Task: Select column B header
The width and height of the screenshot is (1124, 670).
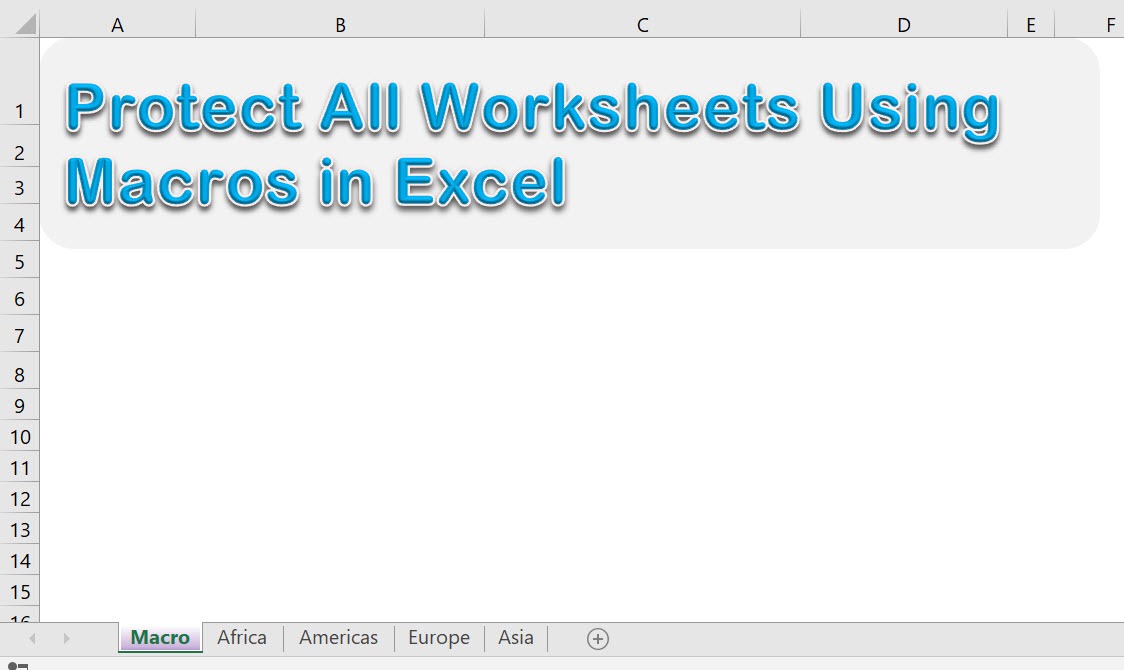Action: 340,25
